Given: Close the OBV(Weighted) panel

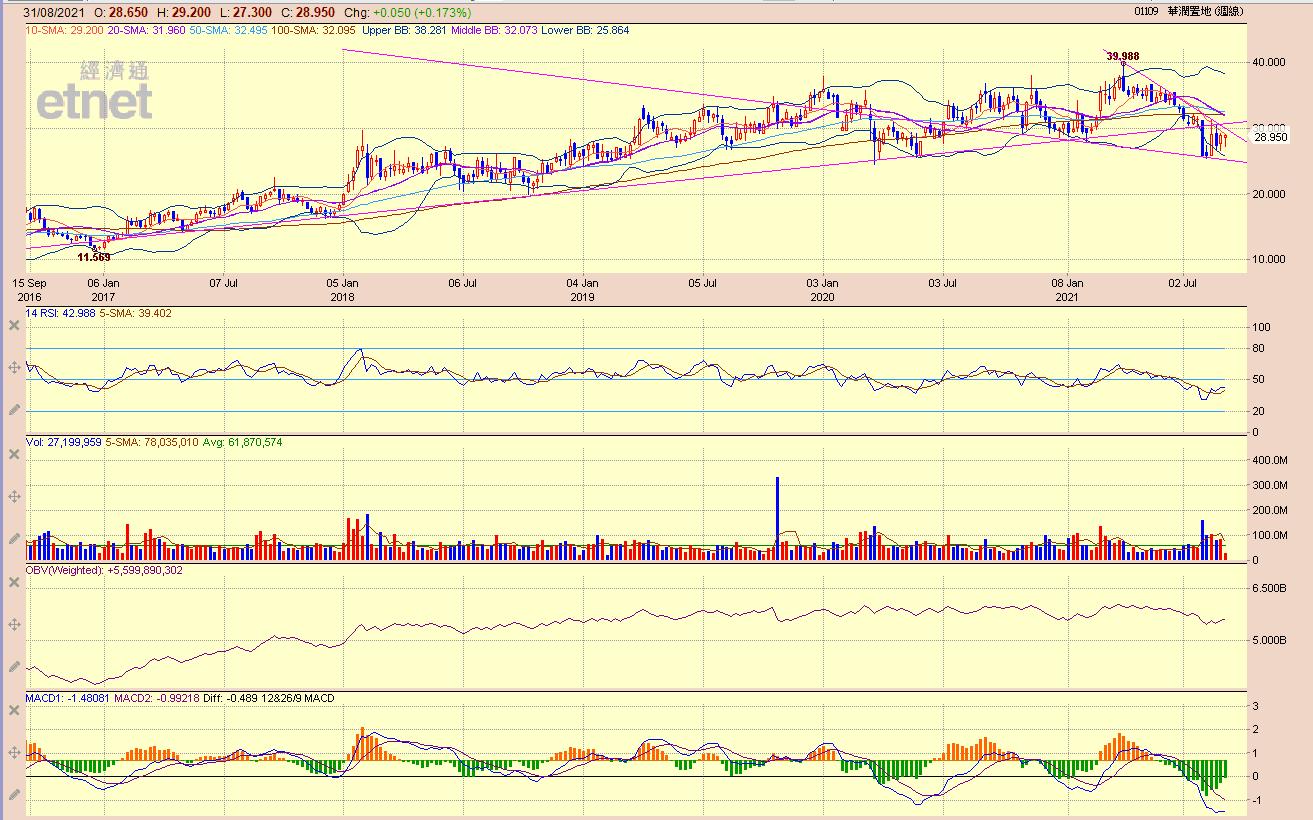Looking at the screenshot, I should 14,582.
